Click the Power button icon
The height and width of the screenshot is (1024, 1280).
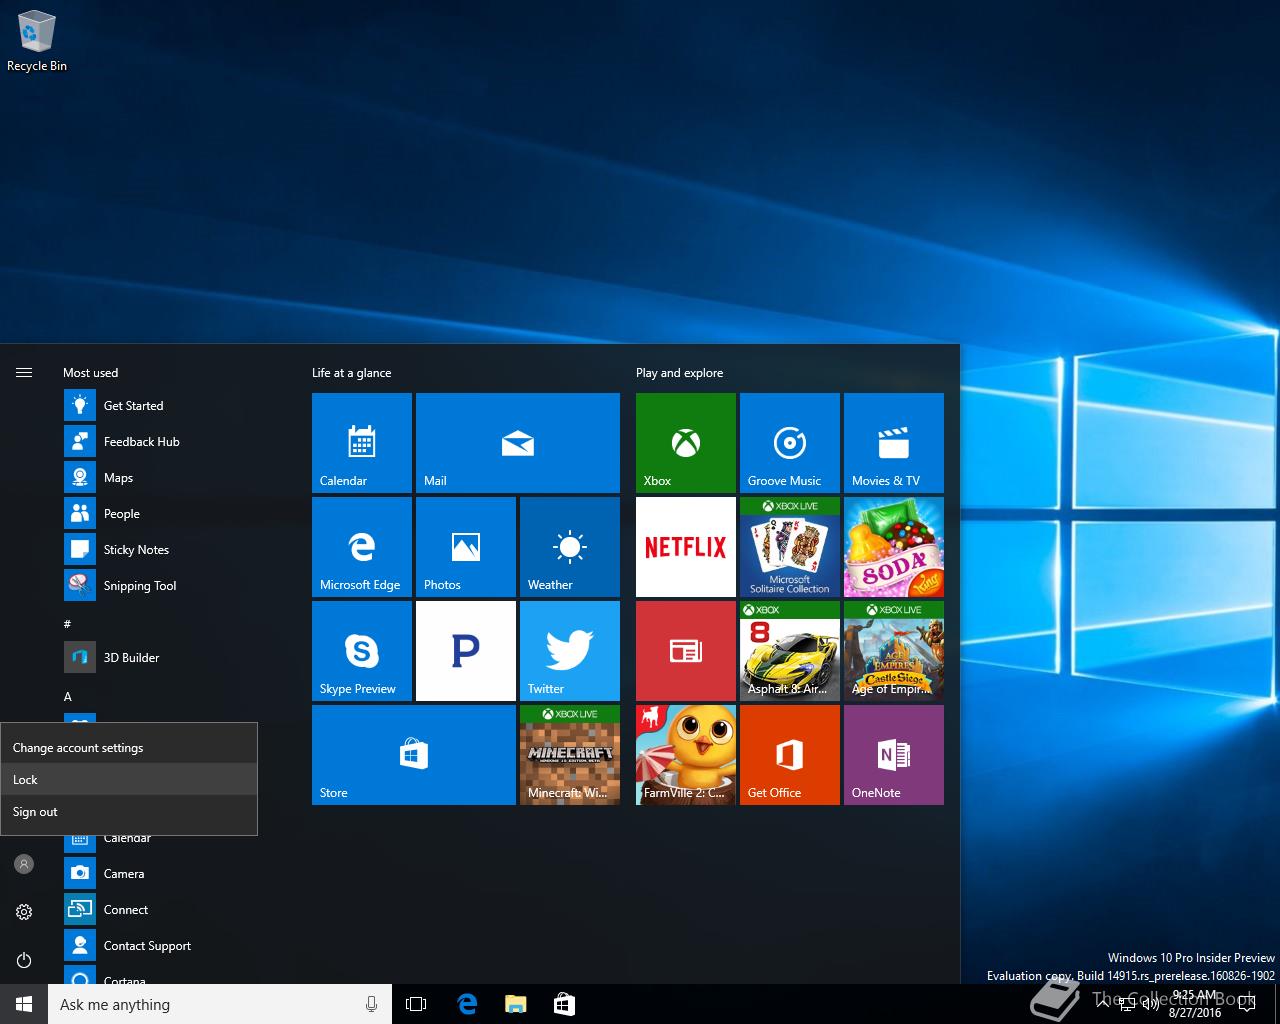[x=24, y=960]
